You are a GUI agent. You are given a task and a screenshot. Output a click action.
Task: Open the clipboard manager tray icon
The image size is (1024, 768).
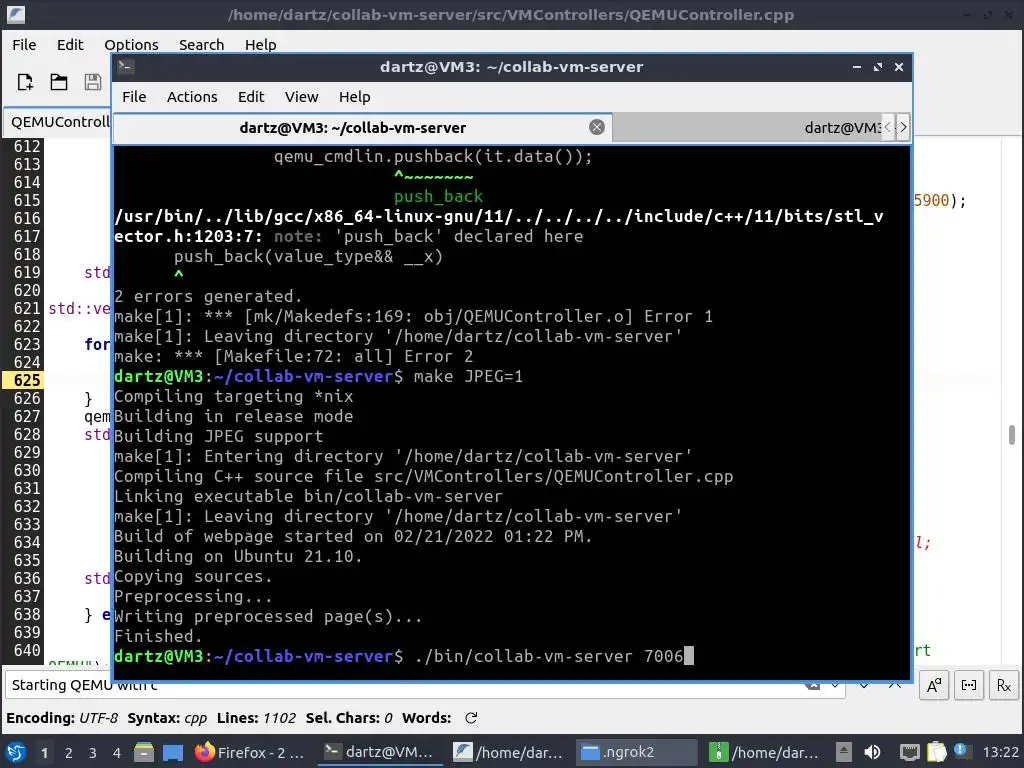pyautogui.click(x=936, y=753)
